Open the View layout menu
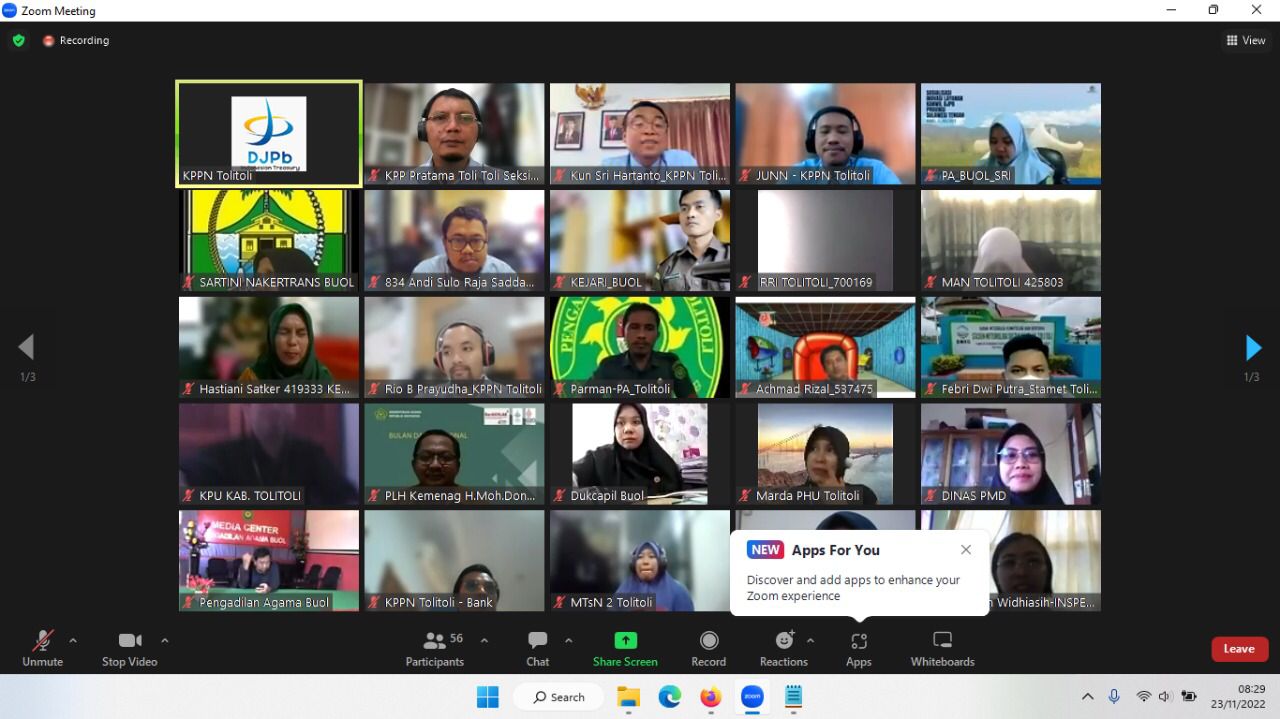The image size is (1280, 719). click(x=1246, y=40)
